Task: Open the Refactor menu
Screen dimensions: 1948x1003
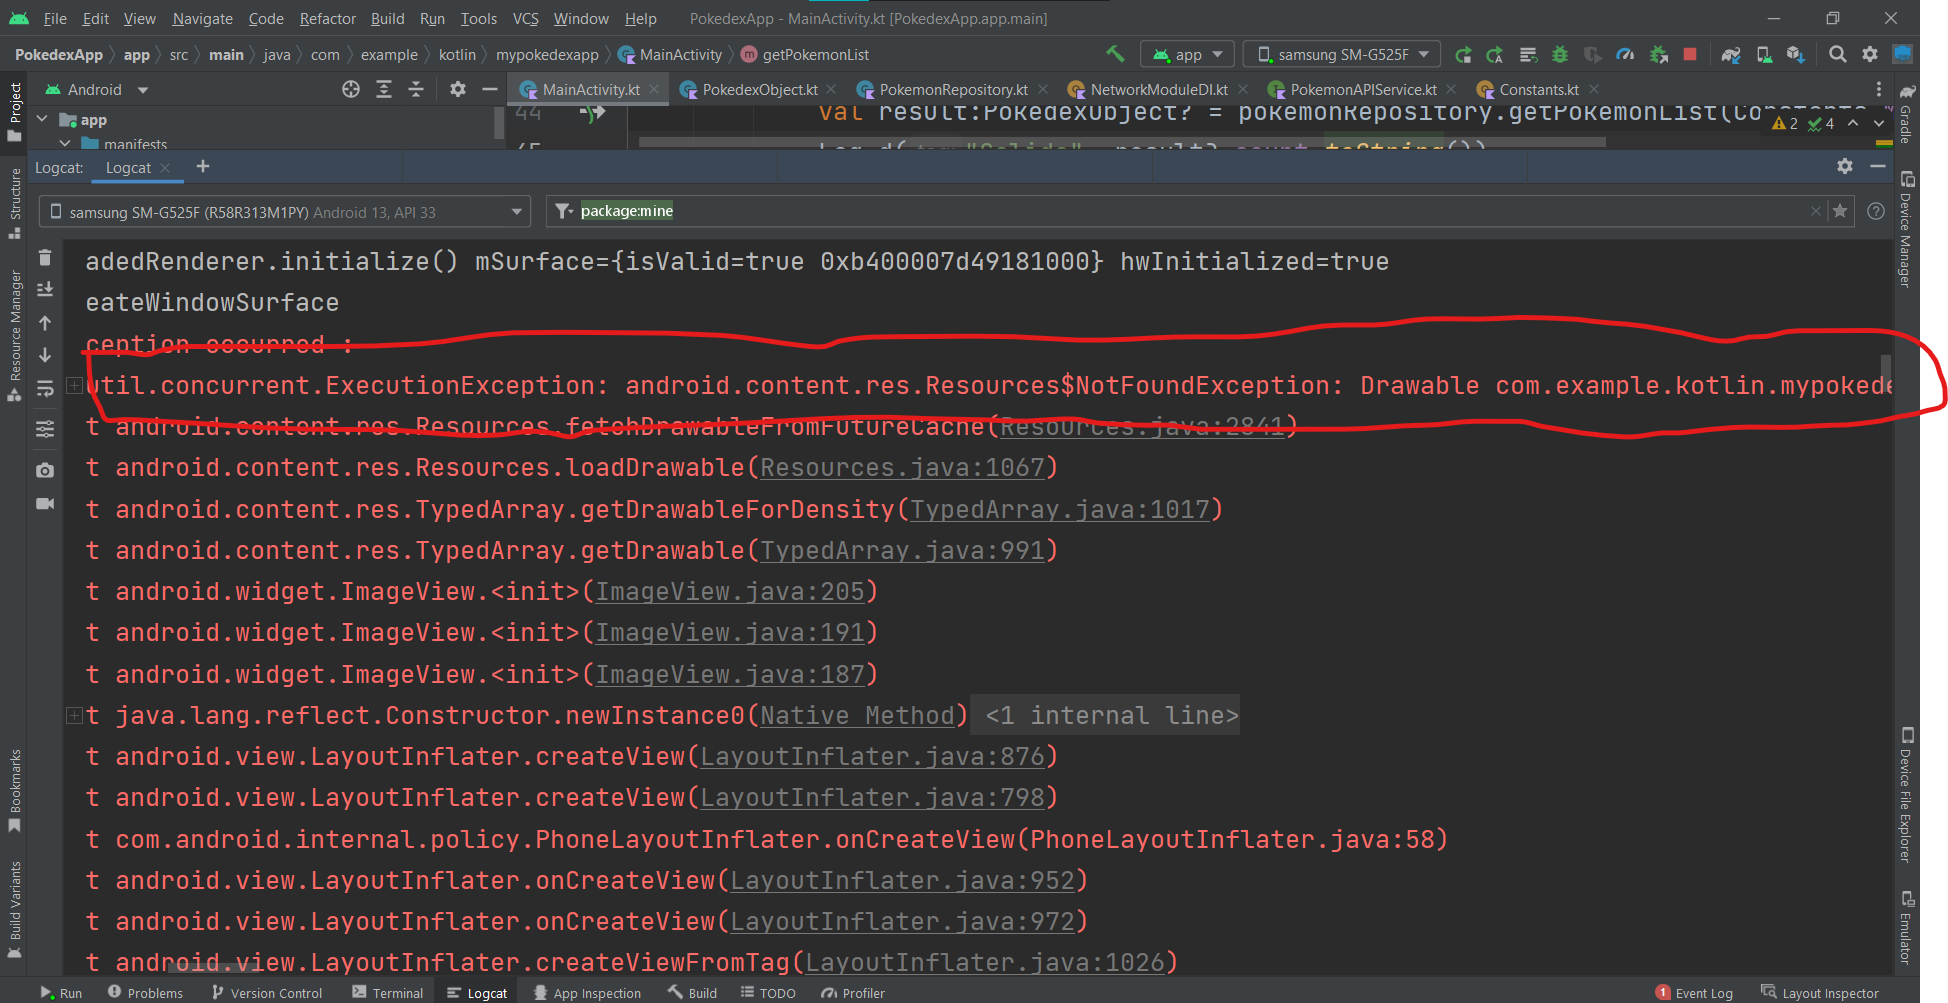Action: tap(327, 18)
